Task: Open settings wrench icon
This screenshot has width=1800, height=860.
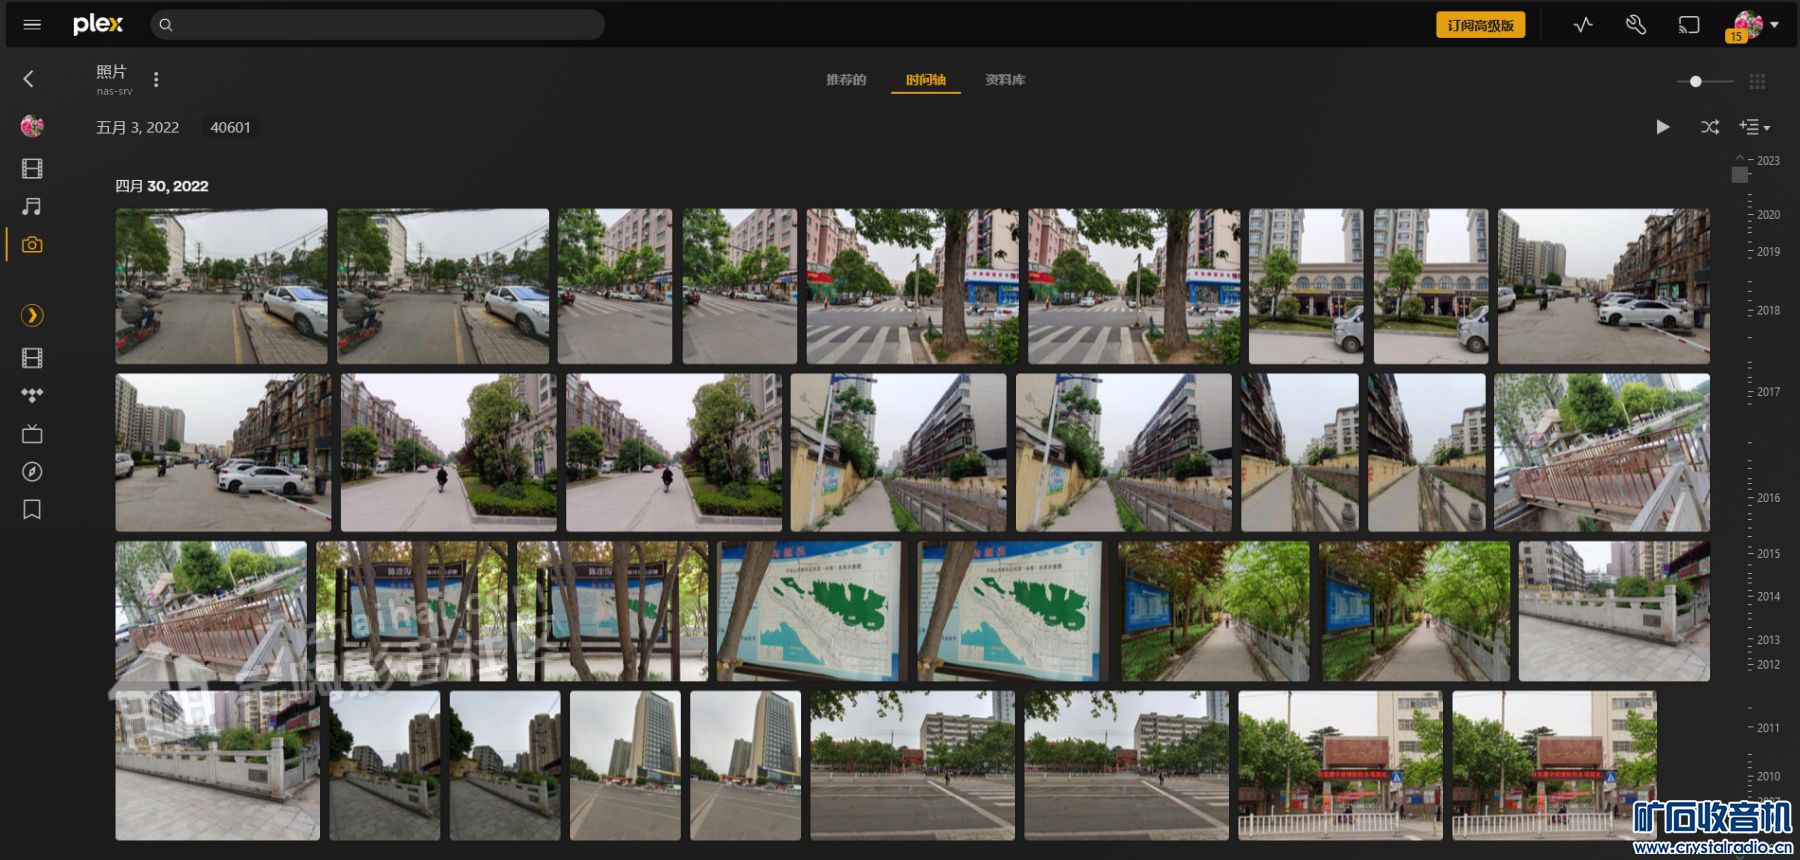Action: click(x=1636, y=25)
